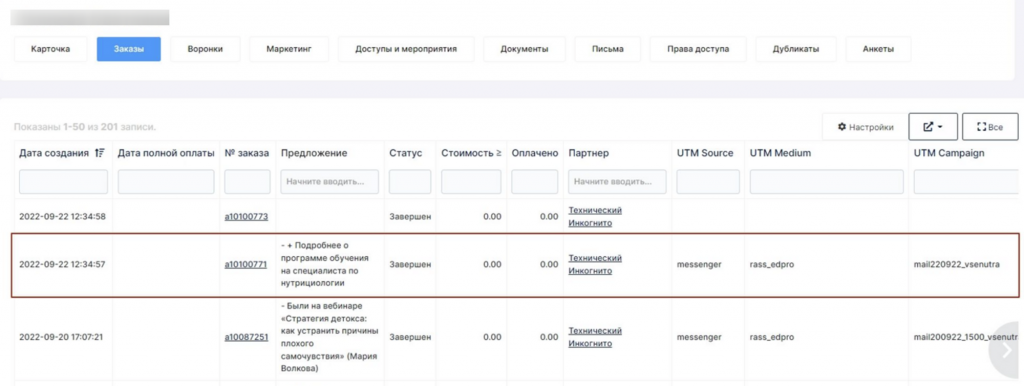Select the Заказы tab
The width and height of the screenshot is (1024, 386).
click(x=129, y=49)
